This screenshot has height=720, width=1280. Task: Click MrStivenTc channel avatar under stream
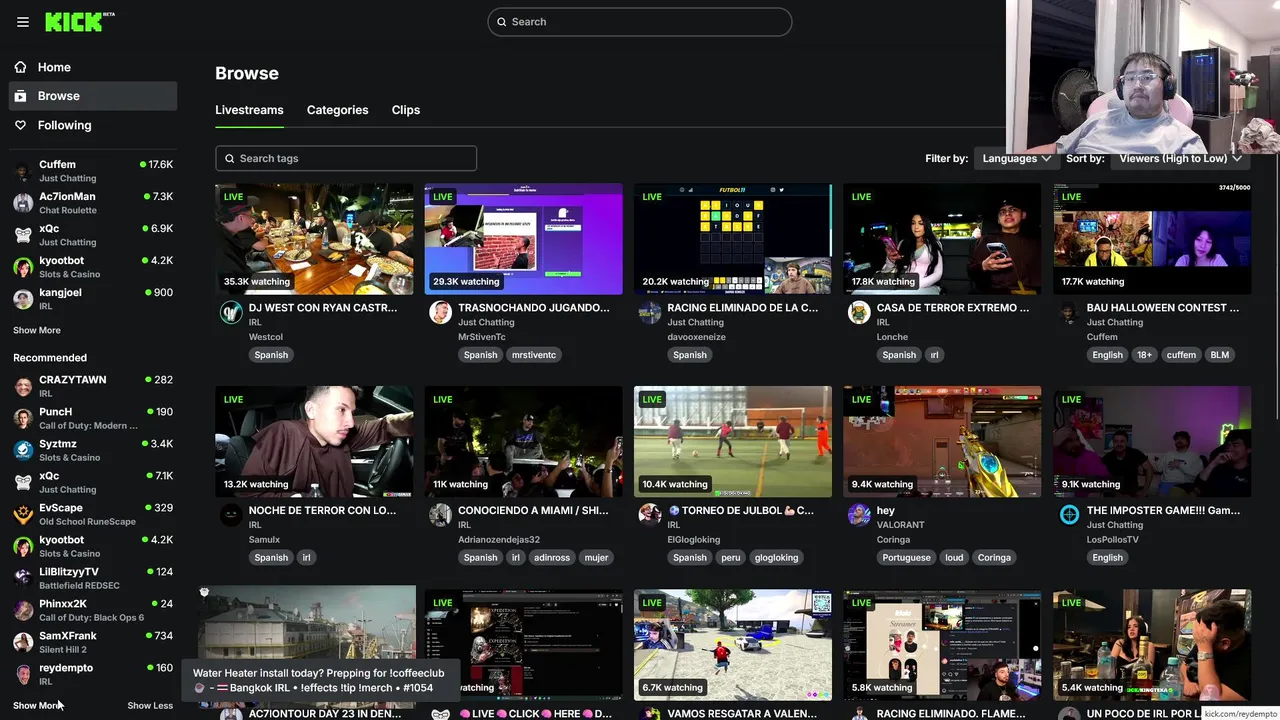point(440,312)
